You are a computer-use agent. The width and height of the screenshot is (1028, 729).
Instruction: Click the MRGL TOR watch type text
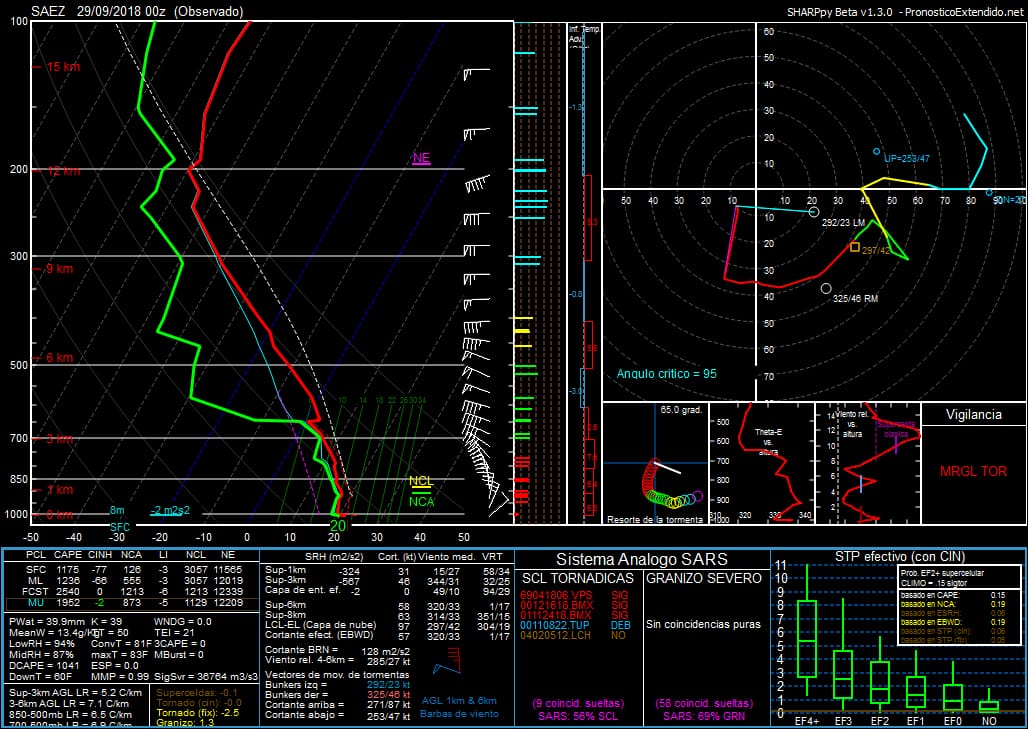(x=973, y=471)
